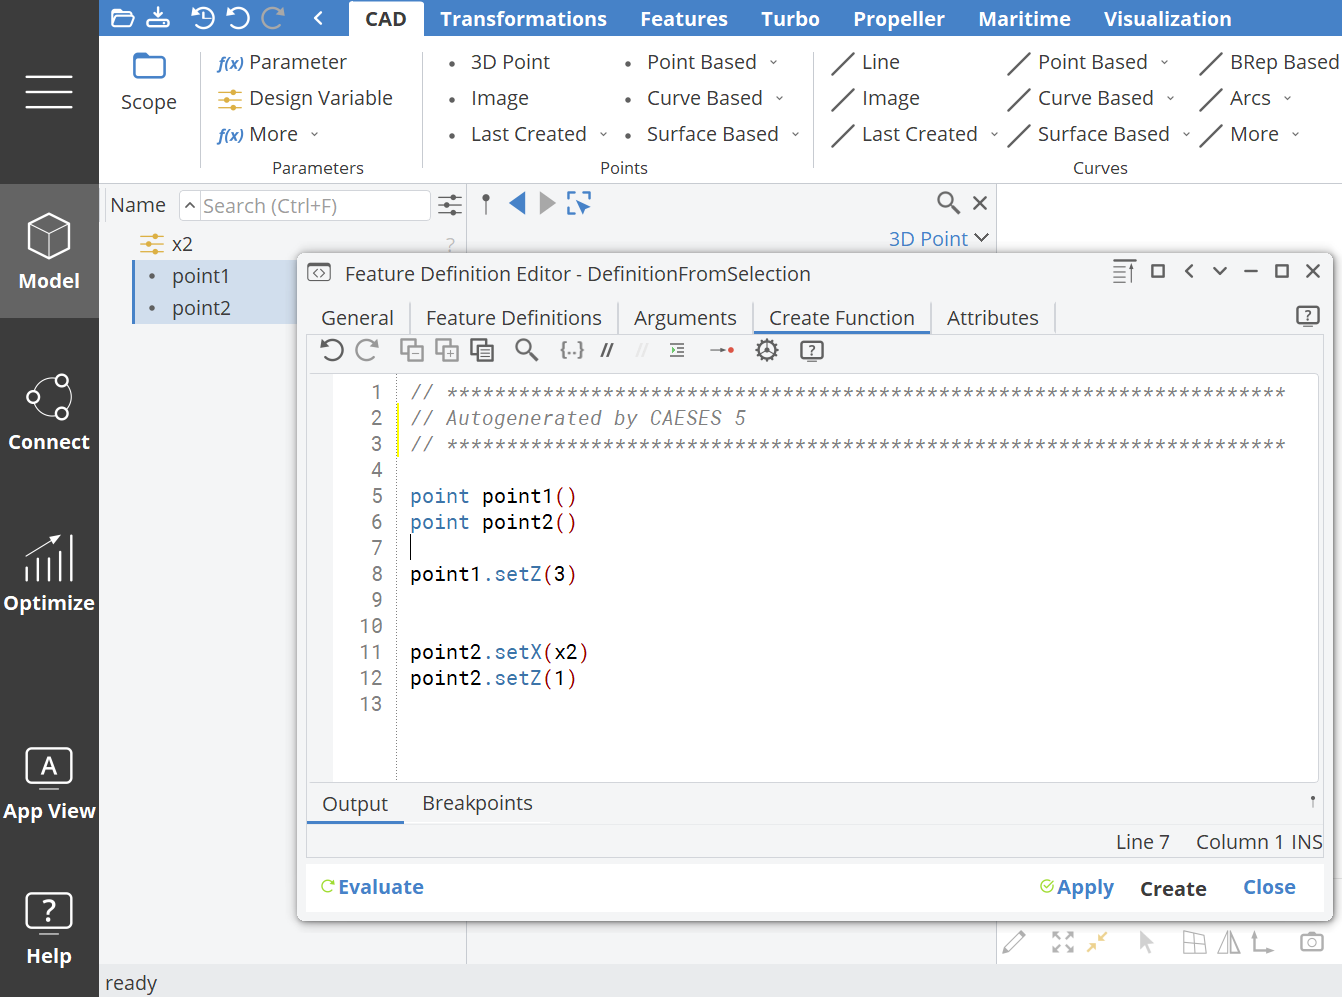
Task: Expand the More parameters dropdown
Action: pyautogui.click(x=314, y=134)
